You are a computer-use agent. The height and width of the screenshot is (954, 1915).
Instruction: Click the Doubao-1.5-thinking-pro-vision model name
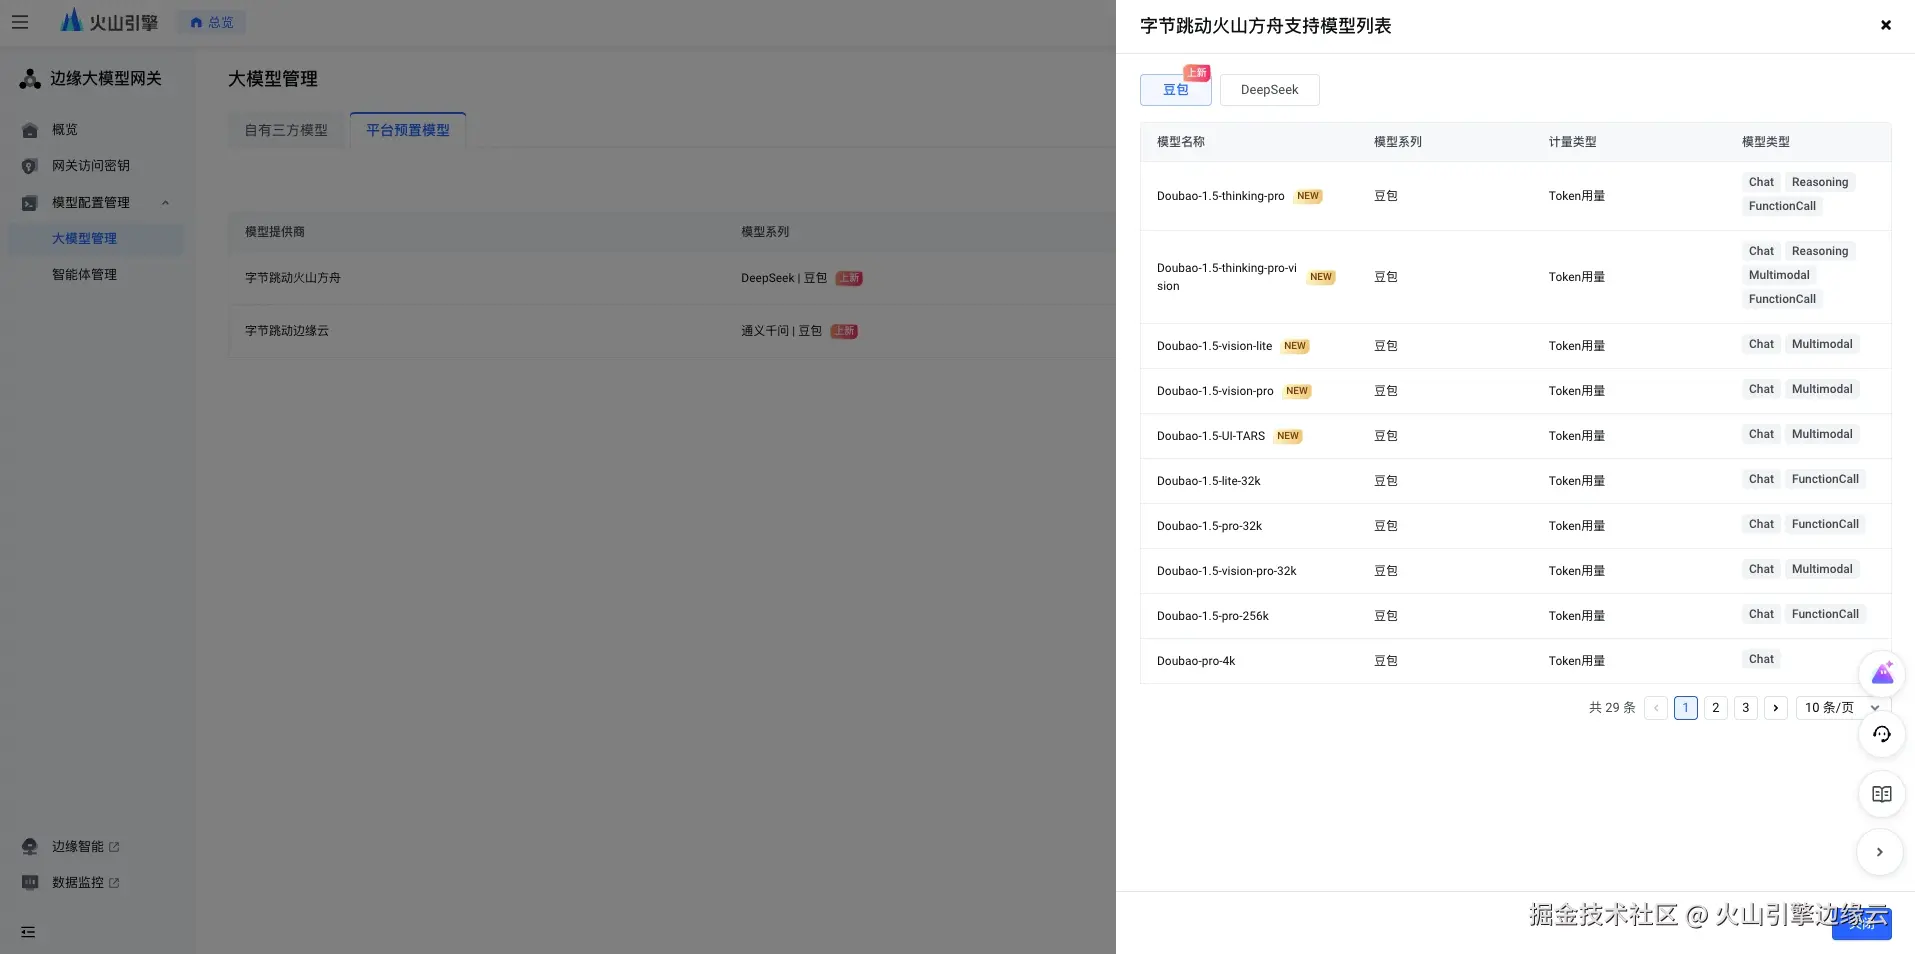(x=1227, y=277)
